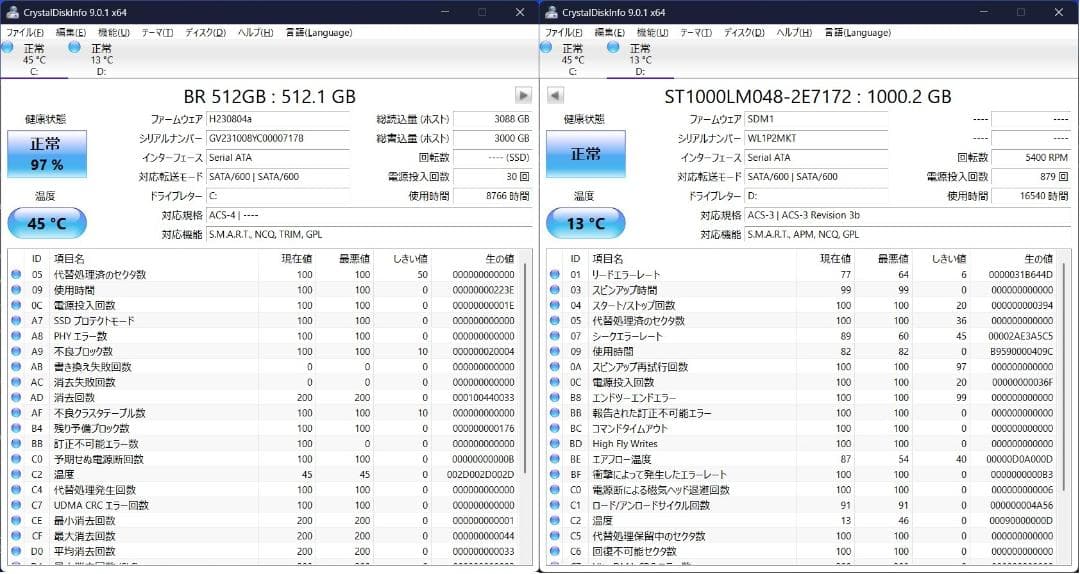Click the 正常 health button for ST1000LM048

585,154
